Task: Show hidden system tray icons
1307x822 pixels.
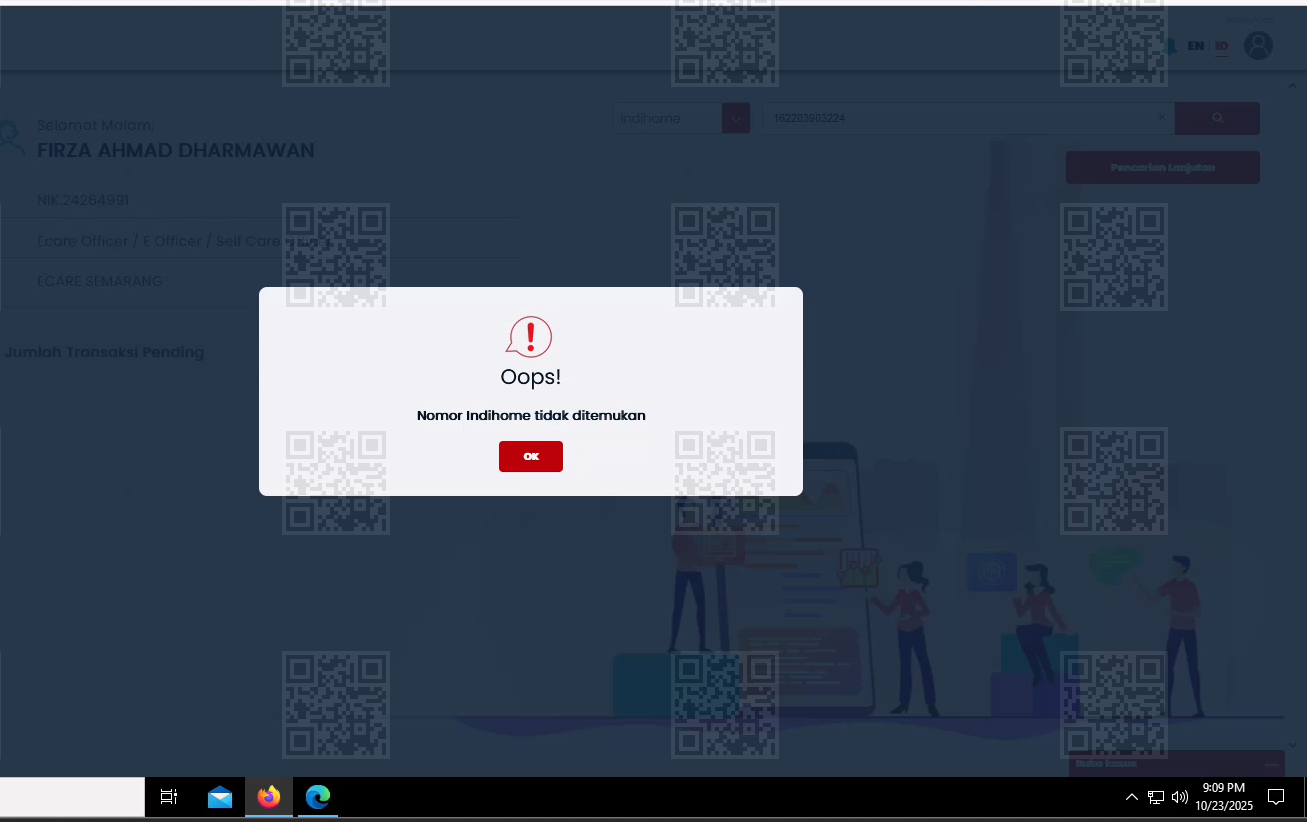Action: [1132, 797]
